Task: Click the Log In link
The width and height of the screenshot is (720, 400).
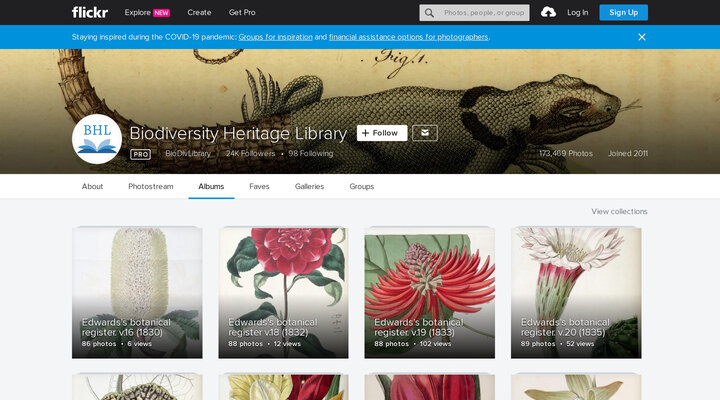Action: [578, 12]
